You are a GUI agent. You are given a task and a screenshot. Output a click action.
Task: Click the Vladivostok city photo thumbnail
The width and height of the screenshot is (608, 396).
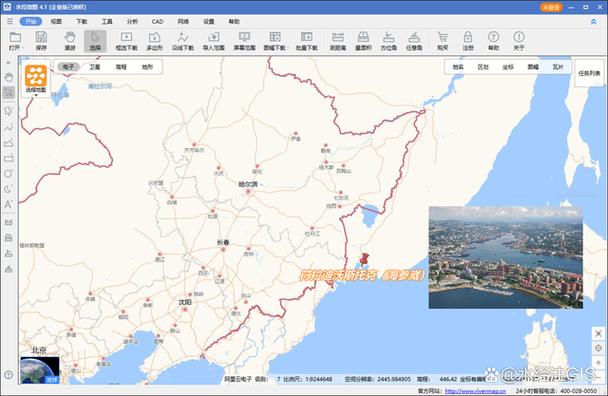point(506,258)
